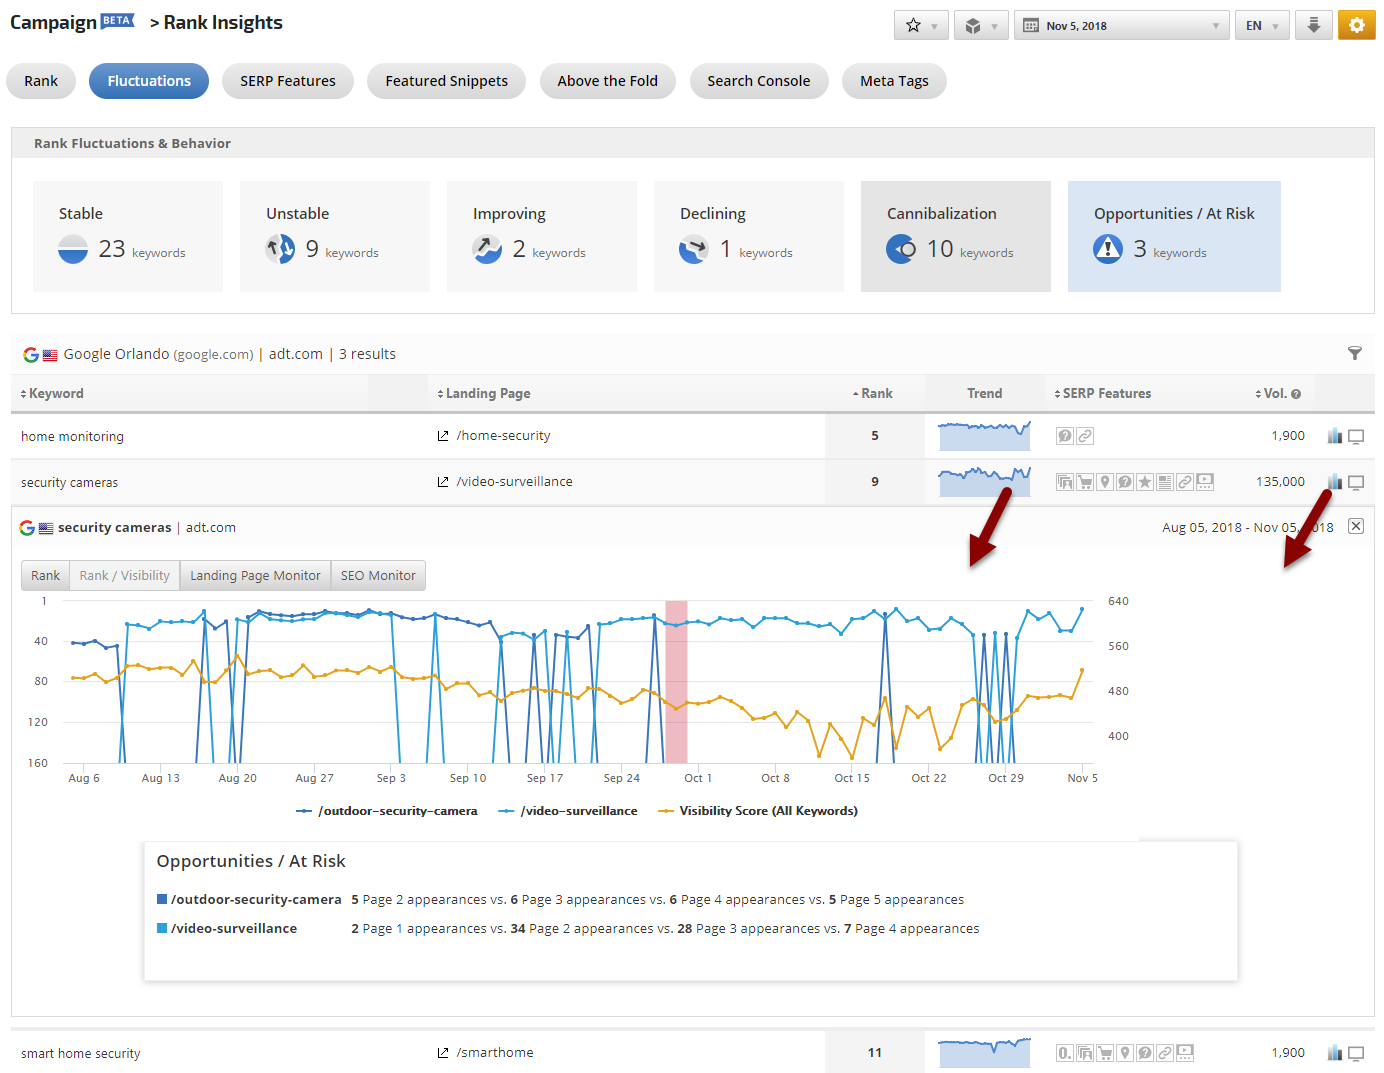This screenshot has width=1384, height=1073.
Task: Select the Opportunities / At Risk card
Action: click(1173, 236)
